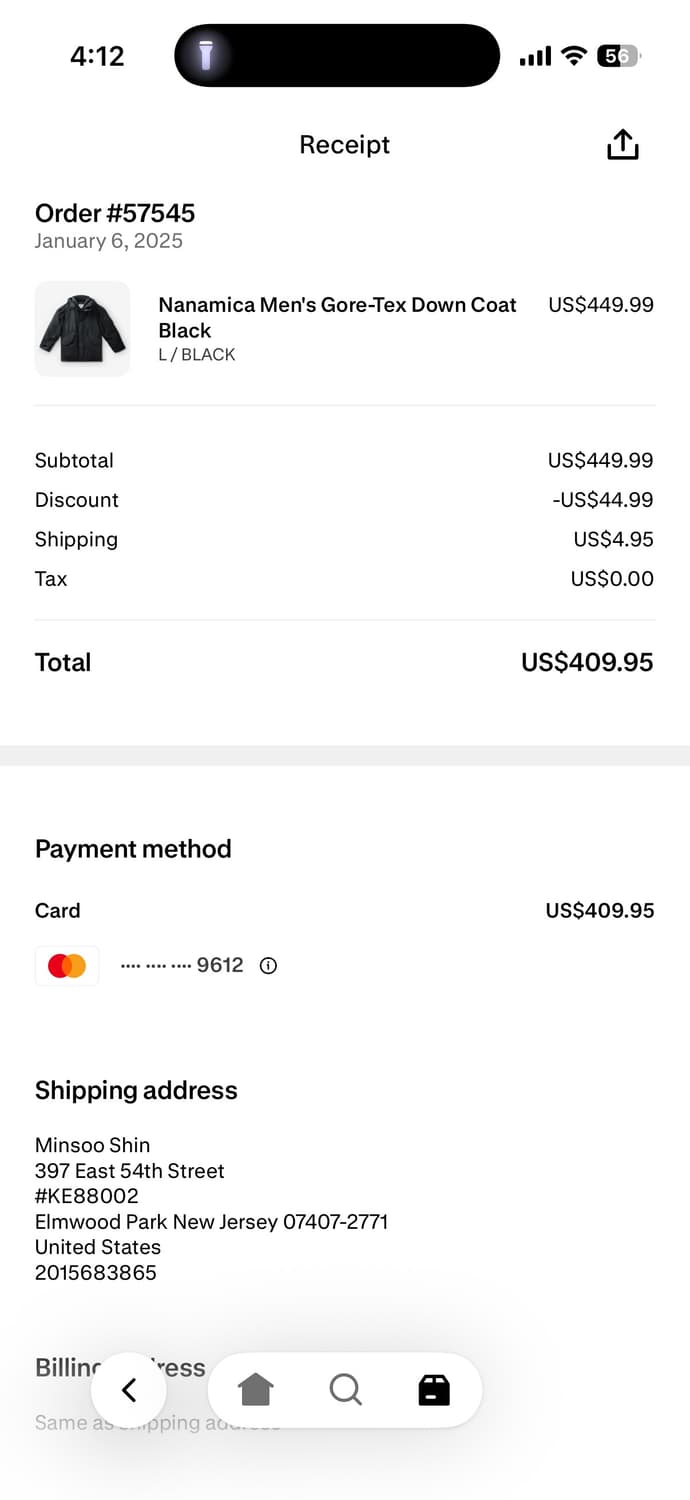Tap the battery indicator in status bar
Image resolution: width=690 pixels, height=1500 pixels.
pos(617,56)
